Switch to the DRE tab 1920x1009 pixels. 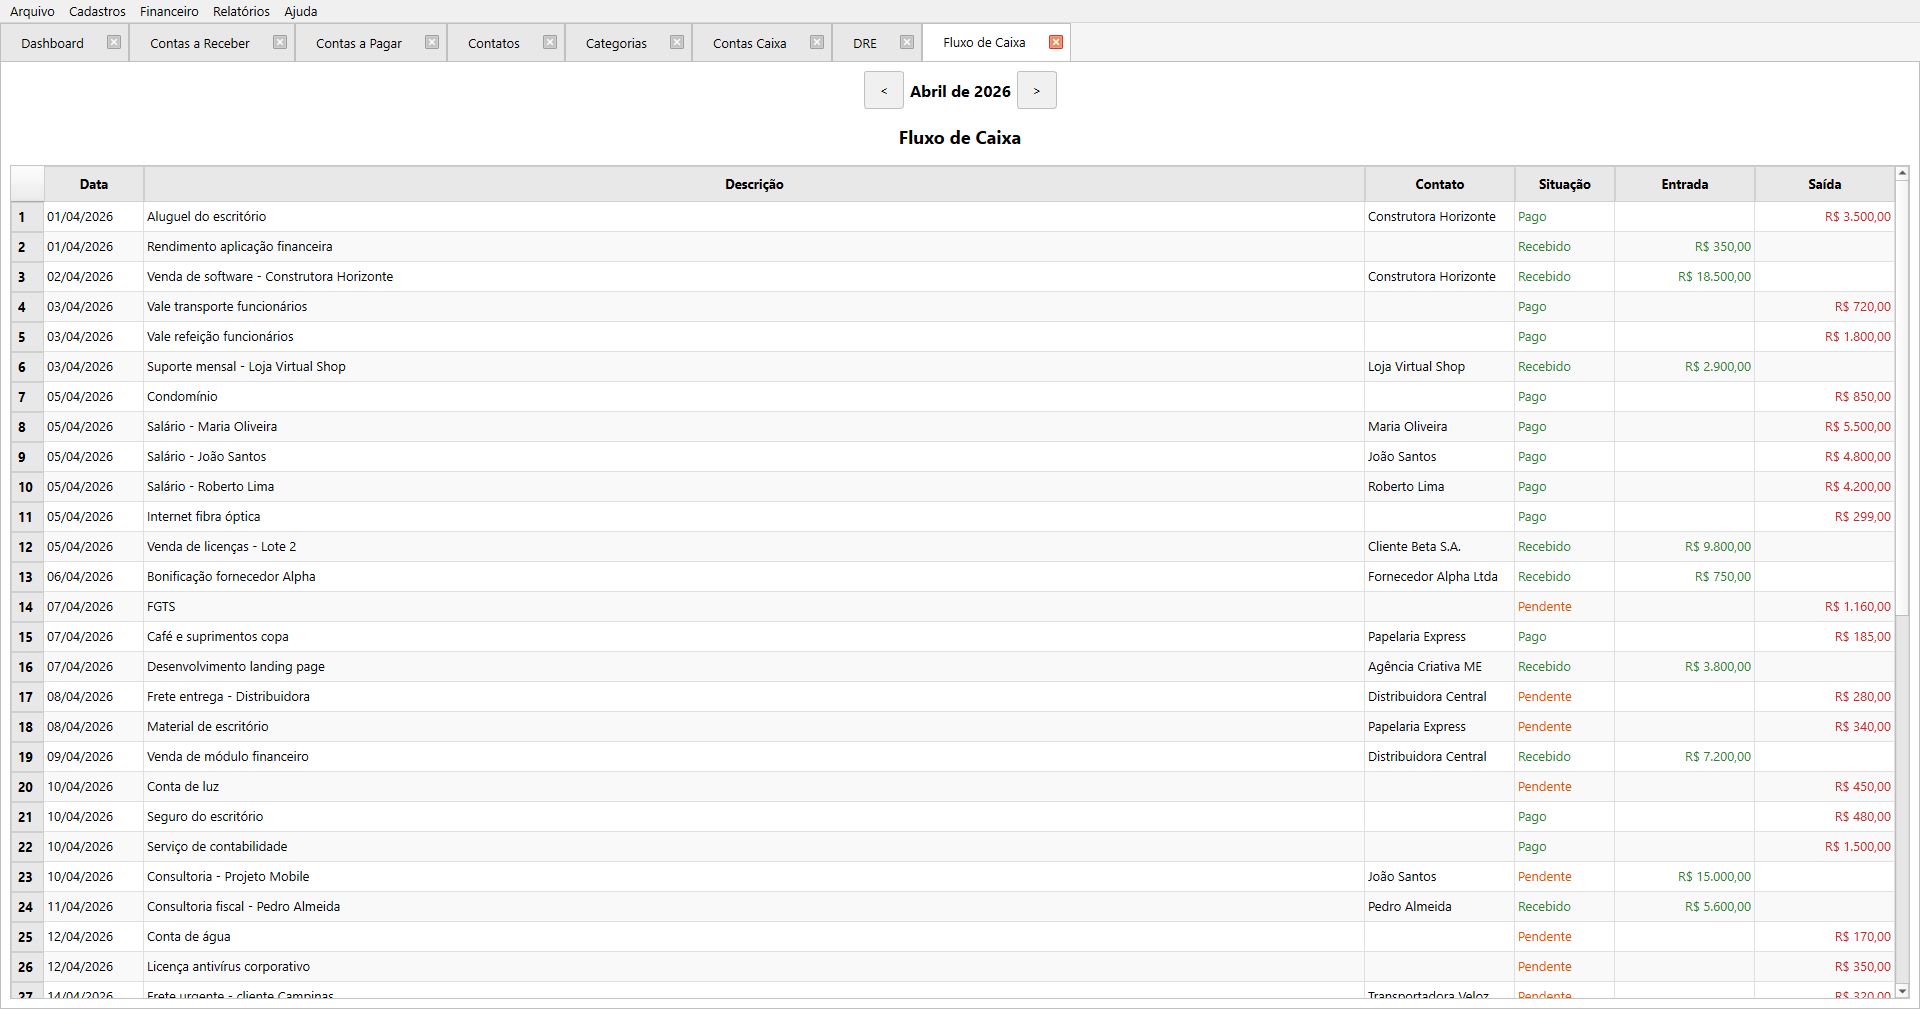864,43
